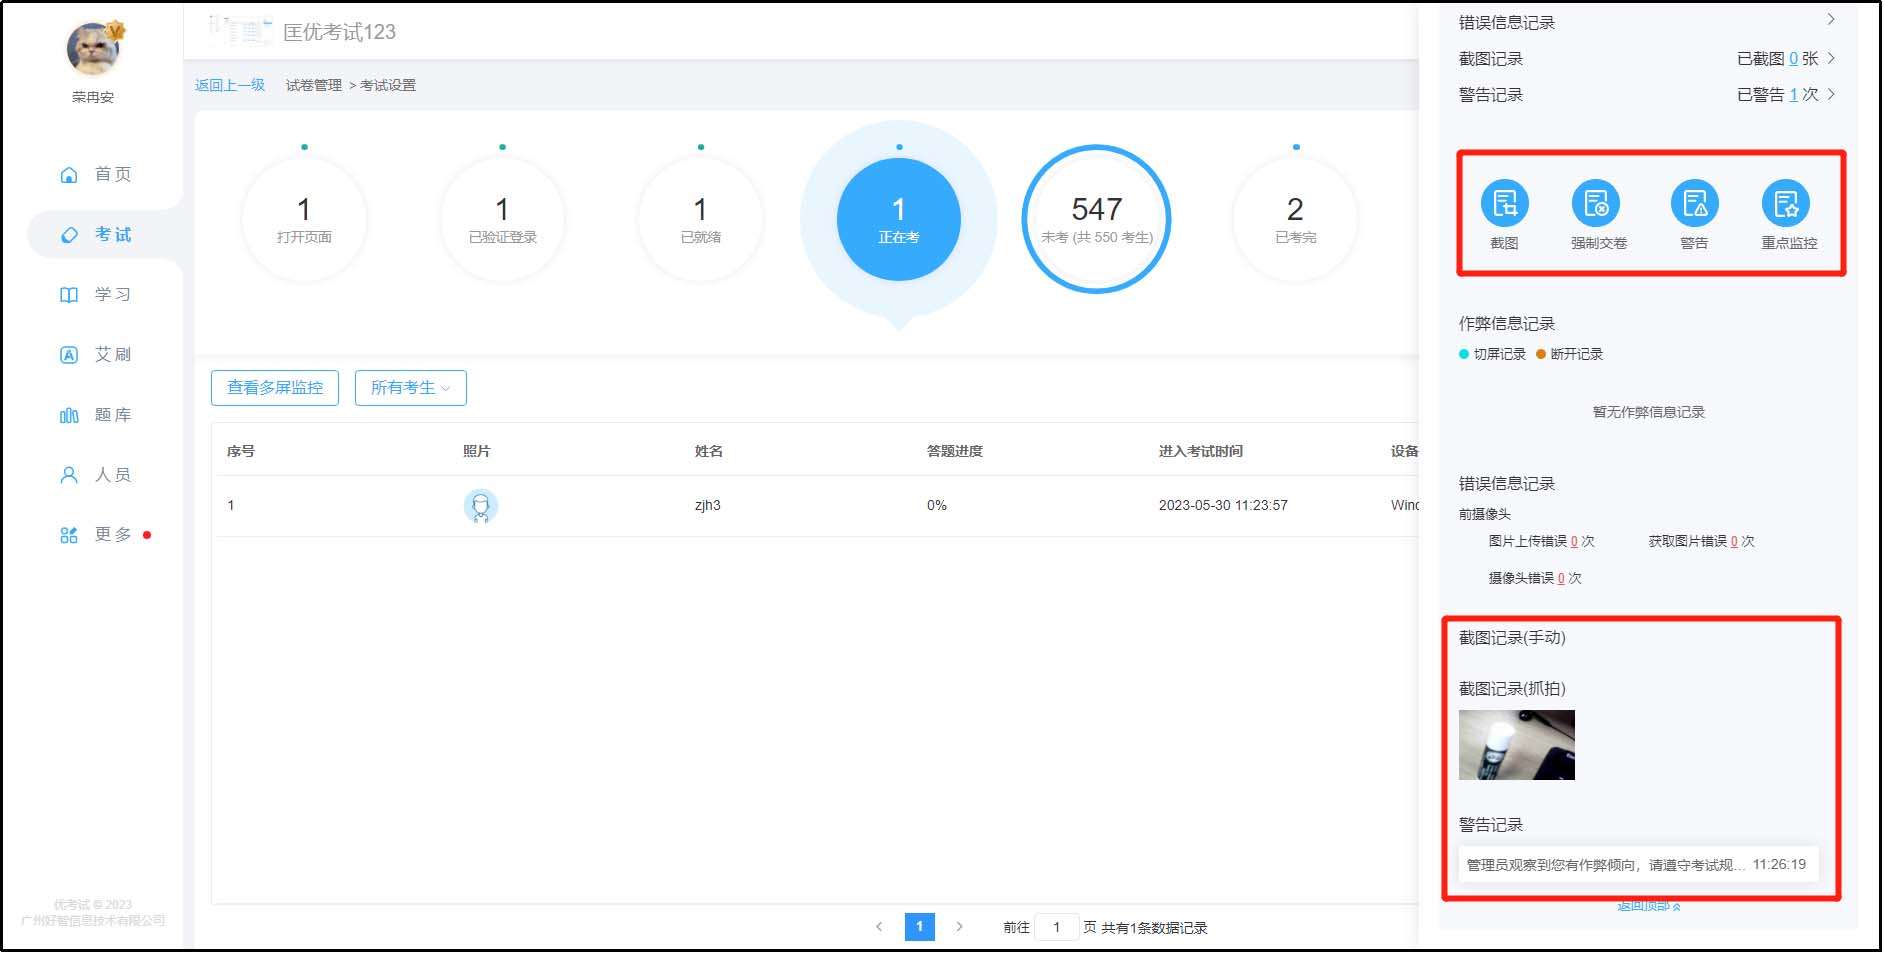This screenshot has width=1884, height=955.
Task: Open the 所有考生 dropdown filter
Action: pyautogui.click(x=410, y=388)
